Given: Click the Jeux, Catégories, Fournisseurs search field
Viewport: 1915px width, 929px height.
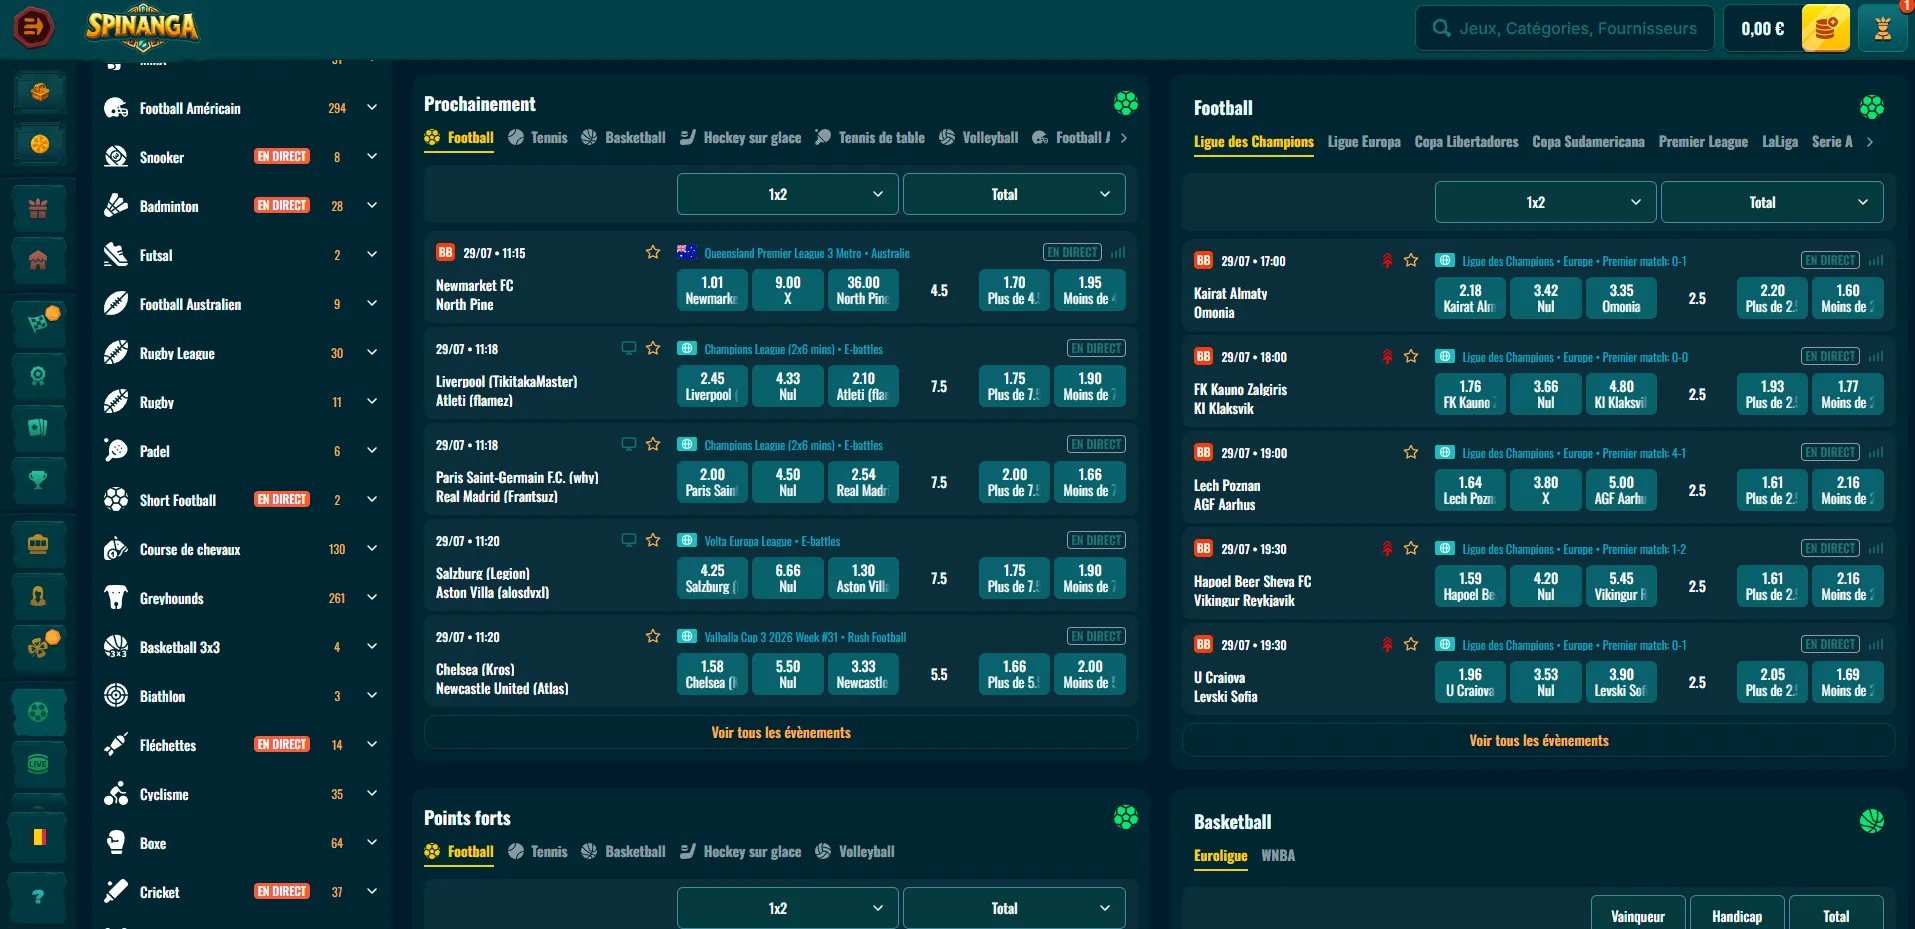Looking at the screenshot, I should click(x=1565, y=28).
